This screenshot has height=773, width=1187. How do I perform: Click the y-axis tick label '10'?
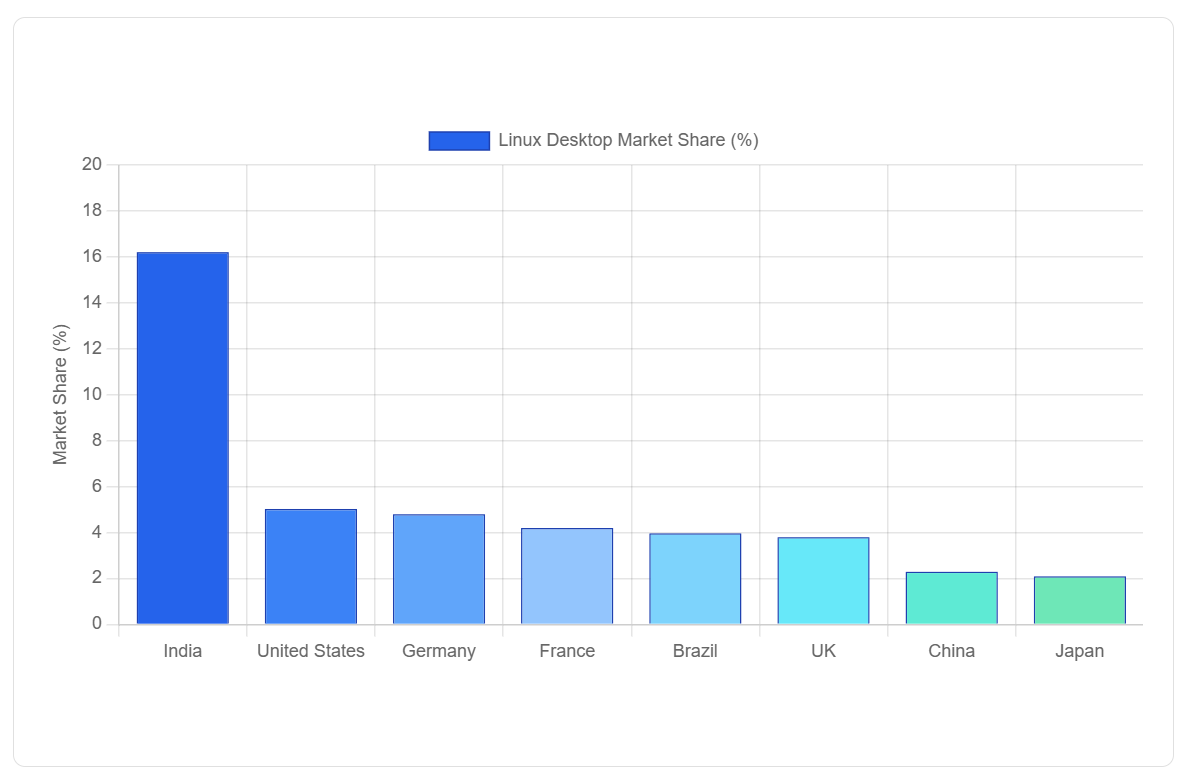point(92,394)
